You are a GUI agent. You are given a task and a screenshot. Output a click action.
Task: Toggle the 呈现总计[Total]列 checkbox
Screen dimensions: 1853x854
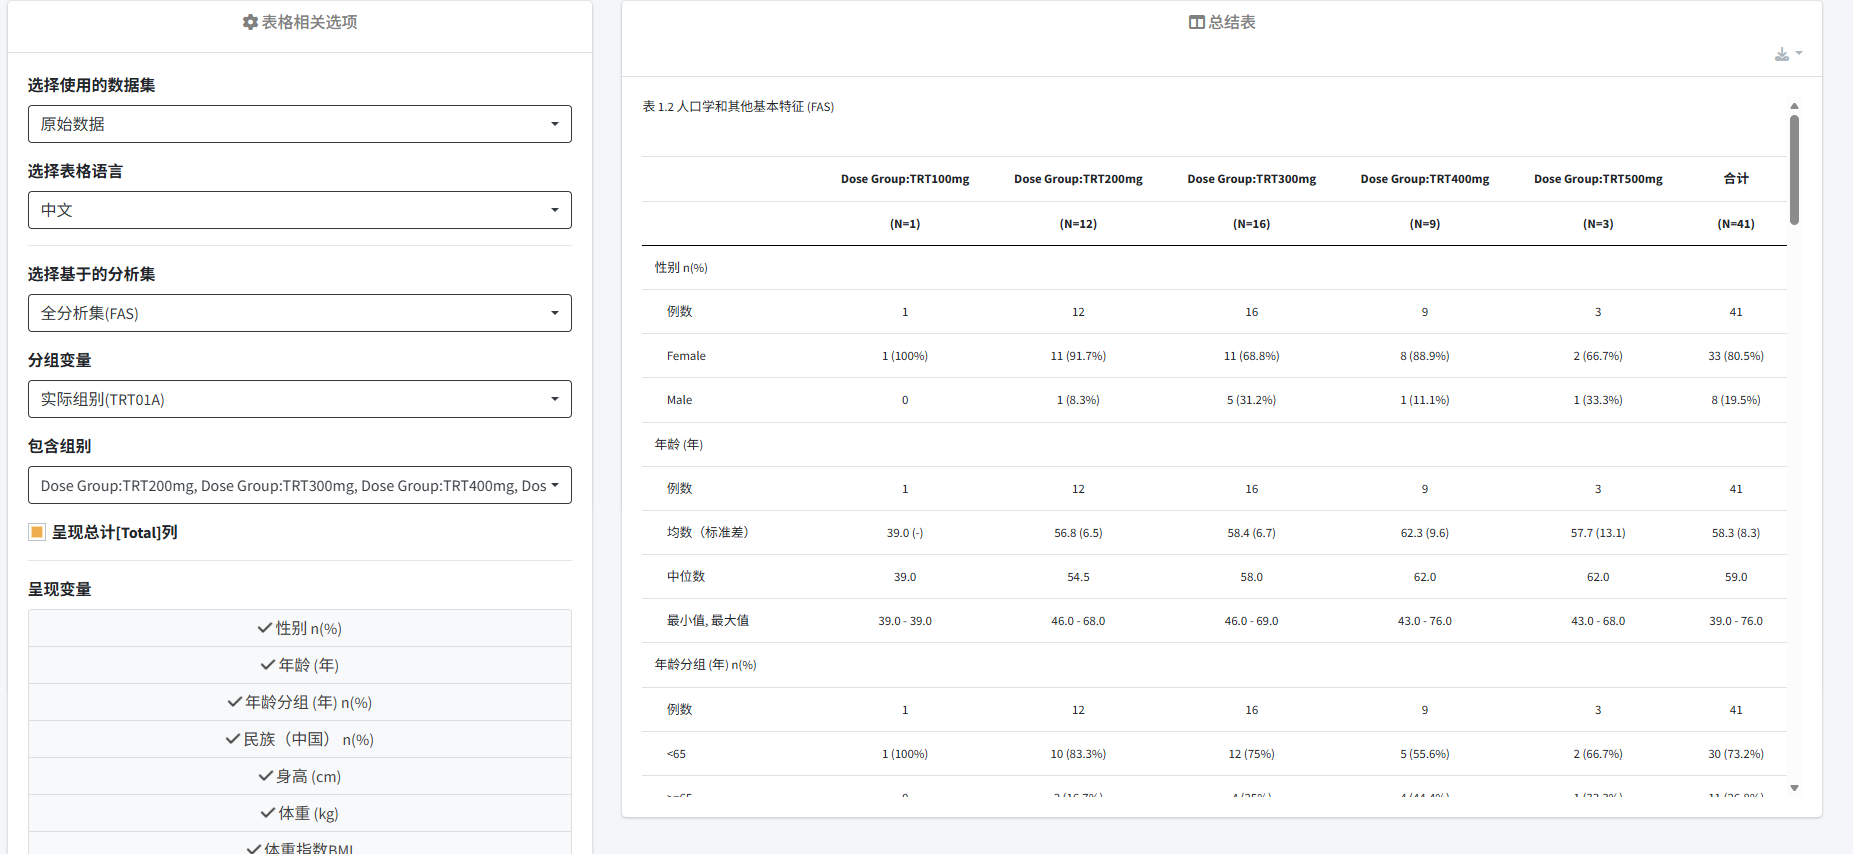(x=37, y=532)
